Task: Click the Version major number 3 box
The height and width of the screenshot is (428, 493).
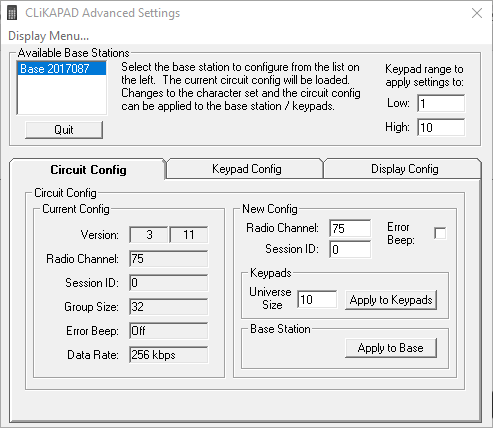Action: pos(149,235)
